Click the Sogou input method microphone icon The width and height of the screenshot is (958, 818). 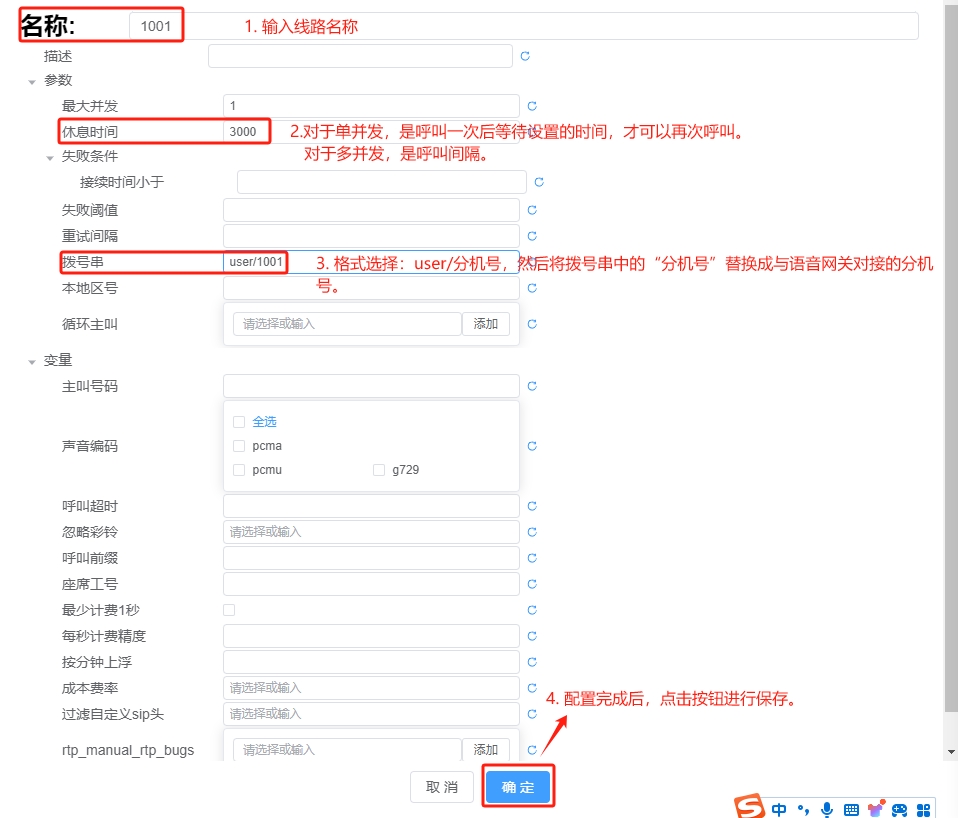click(827, 809)
